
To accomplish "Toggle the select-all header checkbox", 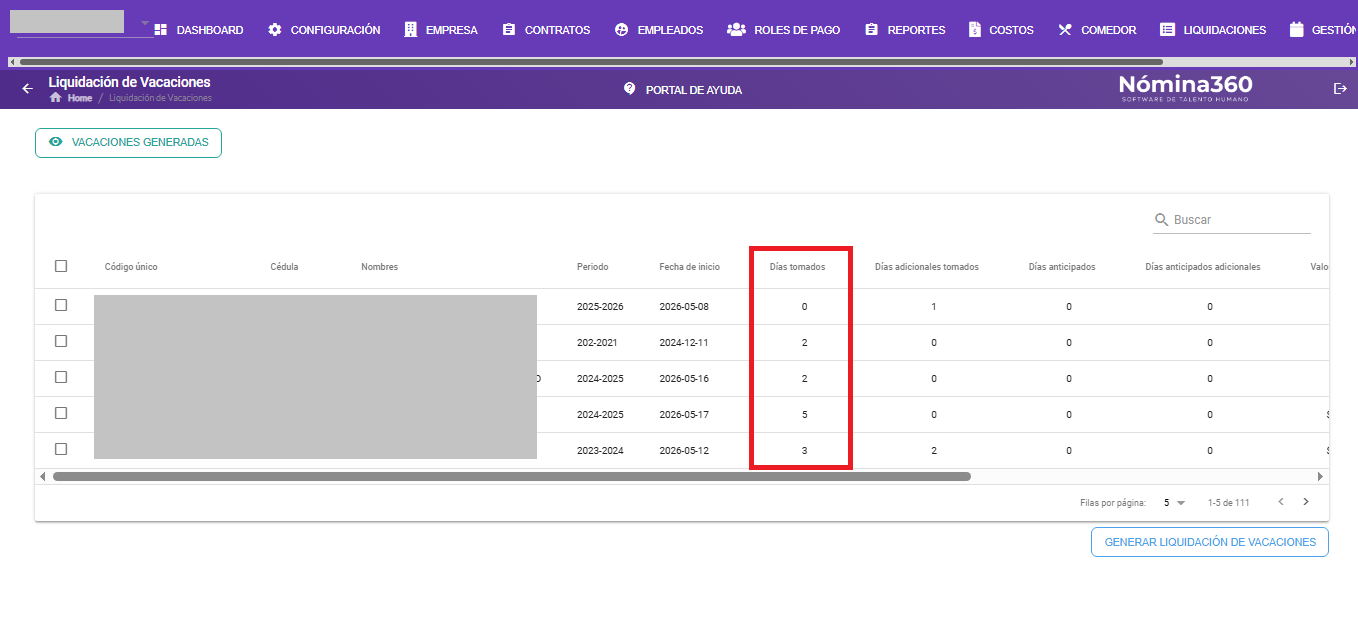I will [x=61, y=266].
